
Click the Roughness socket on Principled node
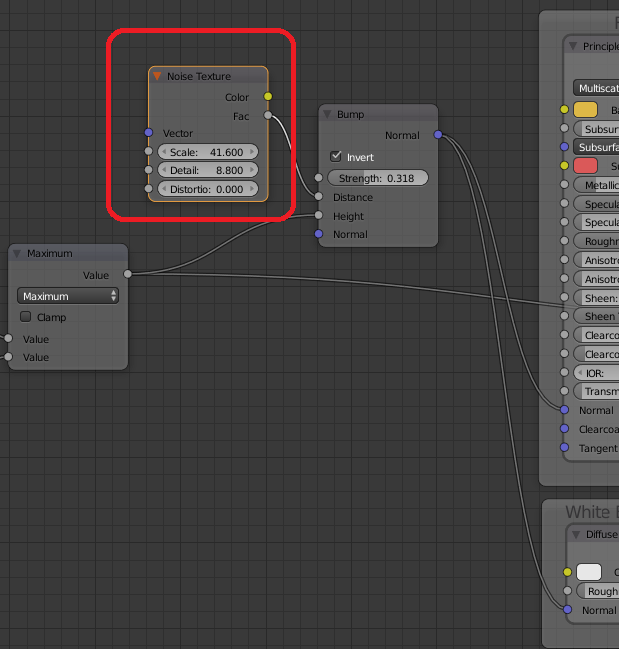(x=564, y=240)
